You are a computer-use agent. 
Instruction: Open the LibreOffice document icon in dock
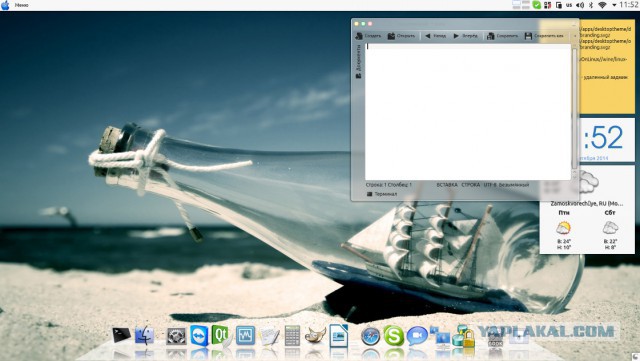339,336
